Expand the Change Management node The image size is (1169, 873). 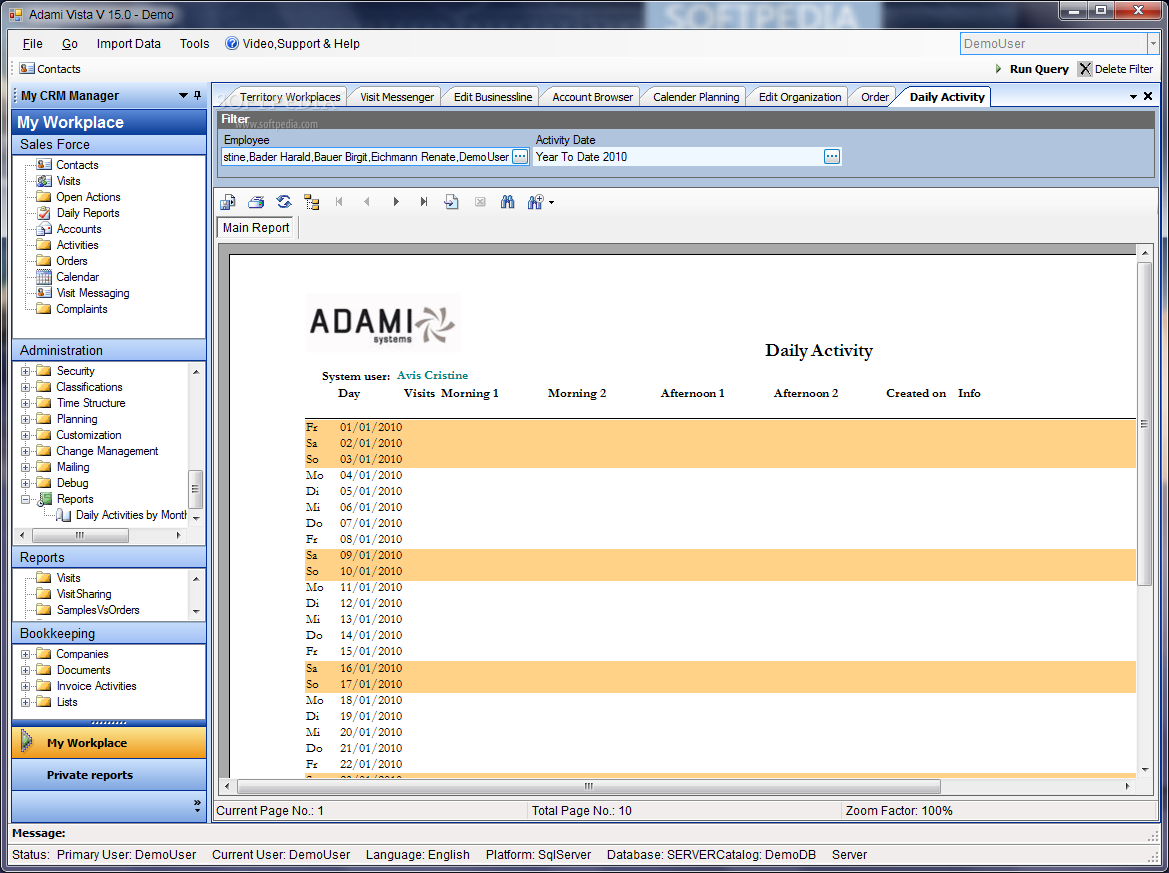click(25, 451)
